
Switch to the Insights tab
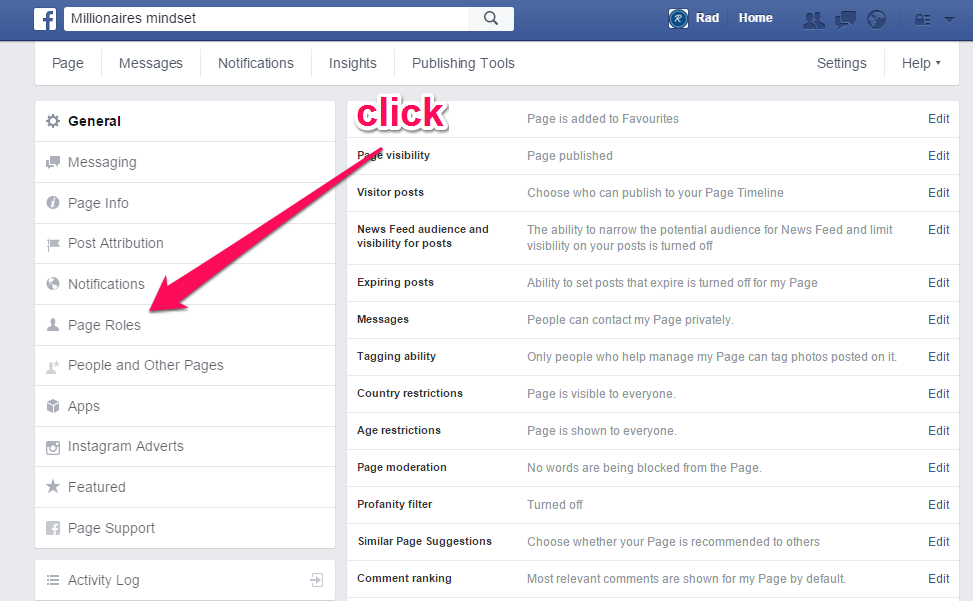352,63
